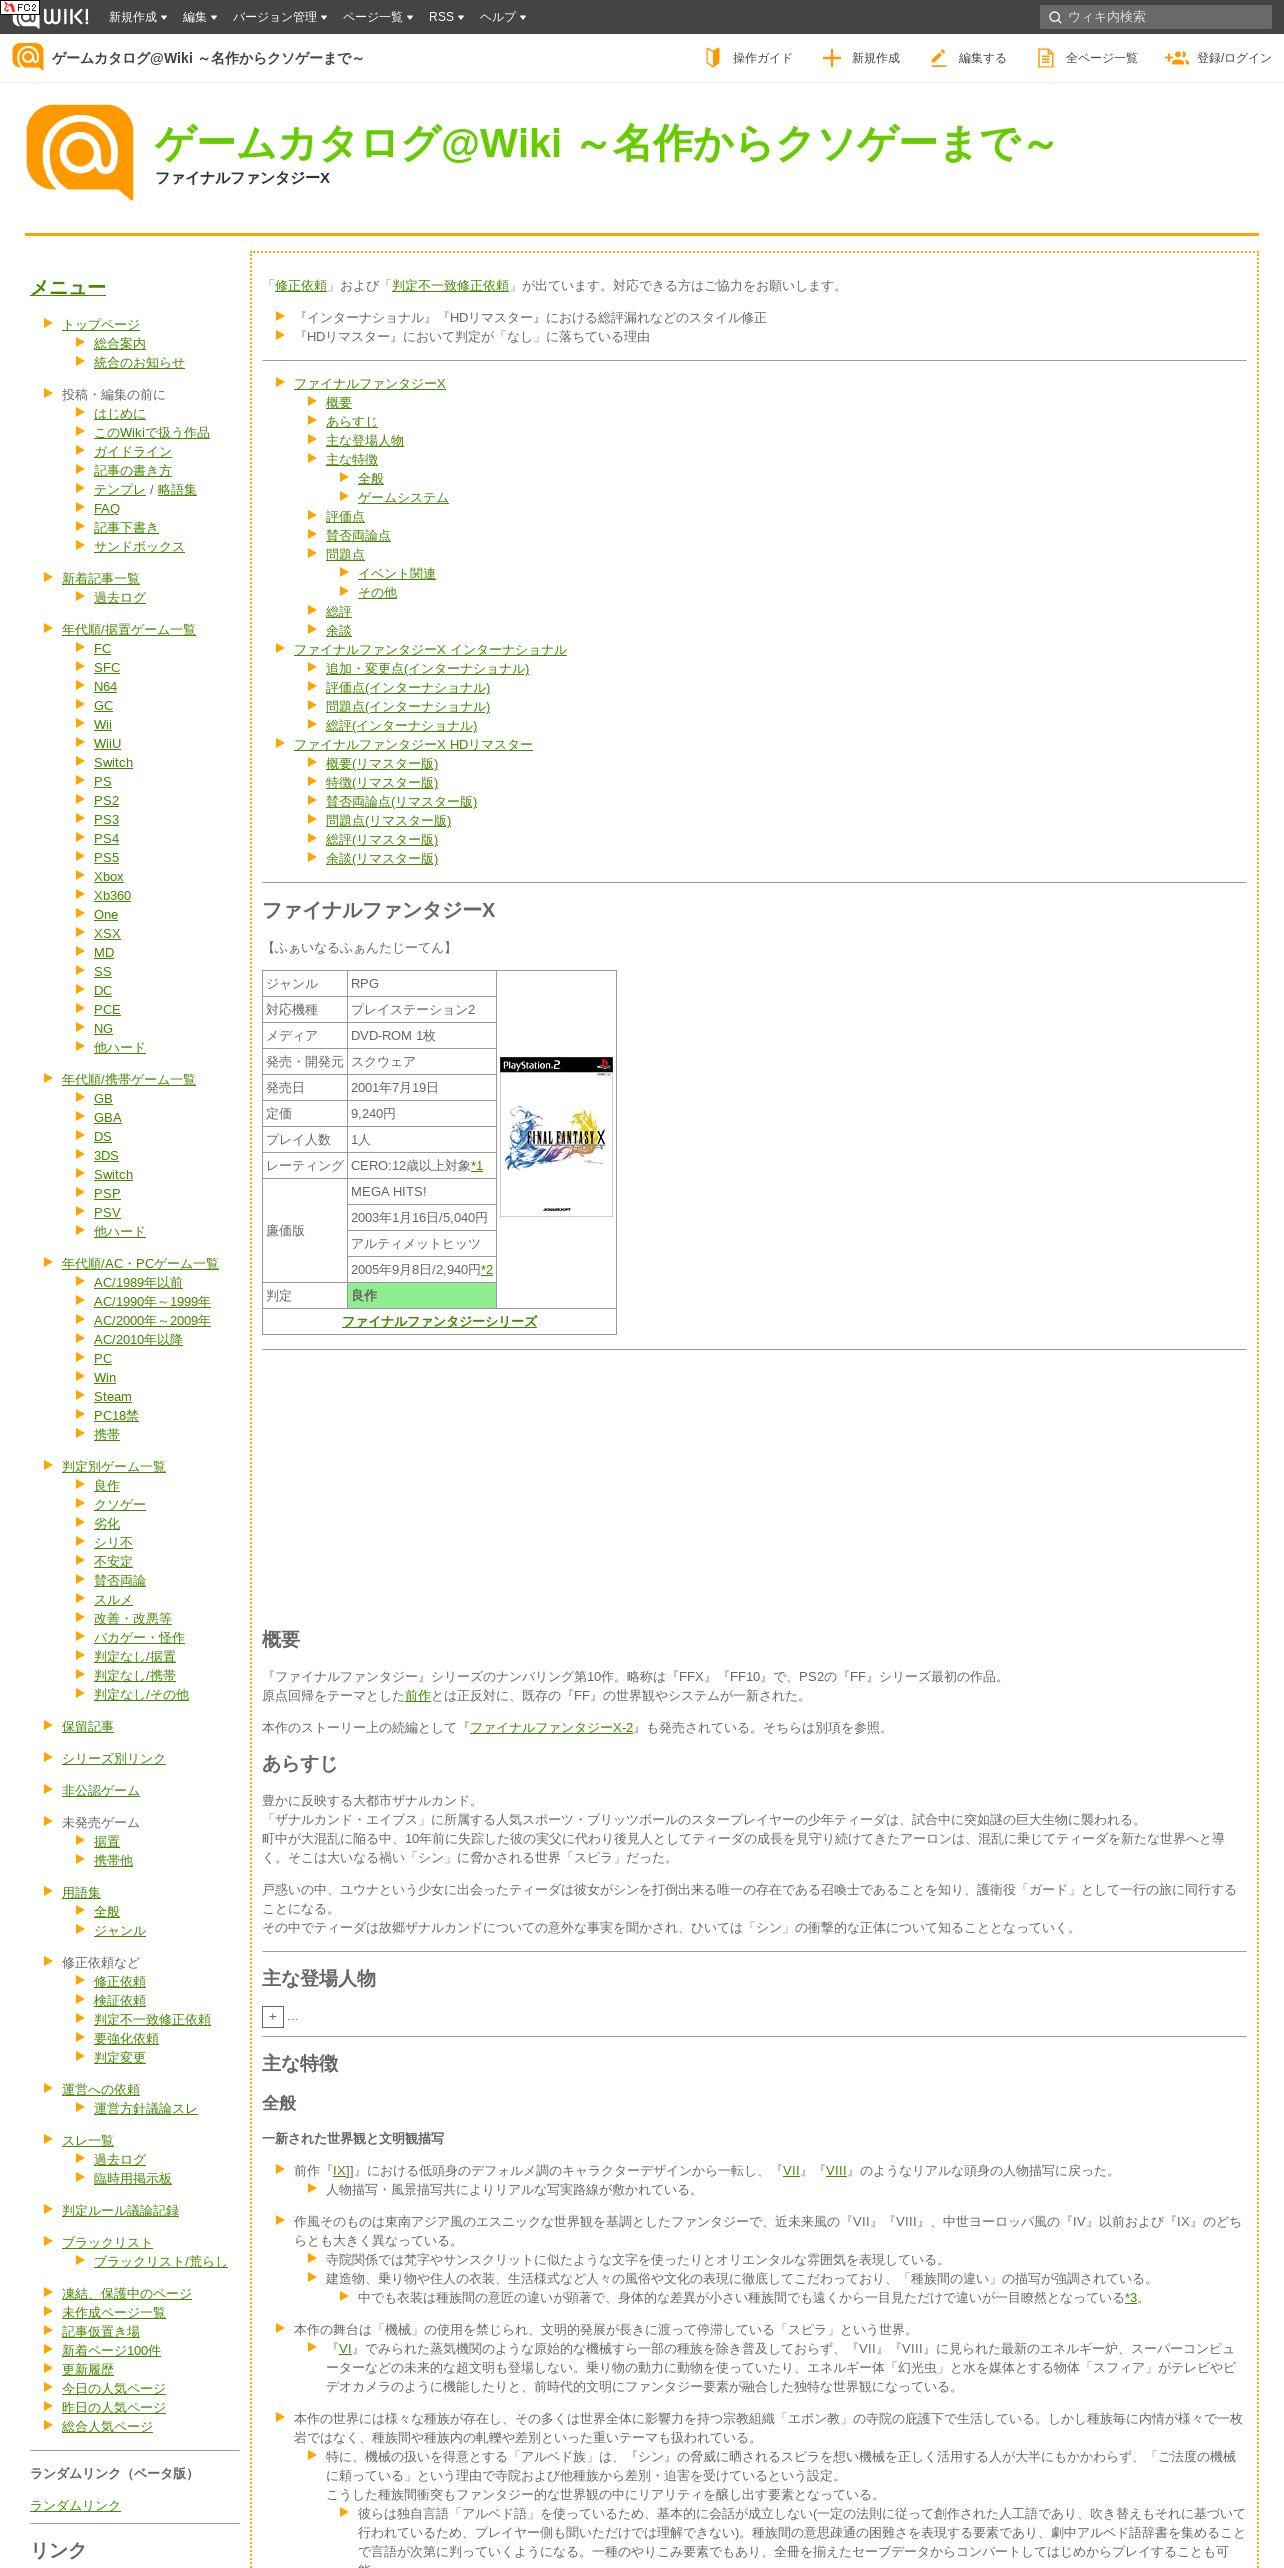Click the pencil icon for 編集する
Image resolution: width=1284 pixels, height=2568 pixels.
[x=938, y=58]
